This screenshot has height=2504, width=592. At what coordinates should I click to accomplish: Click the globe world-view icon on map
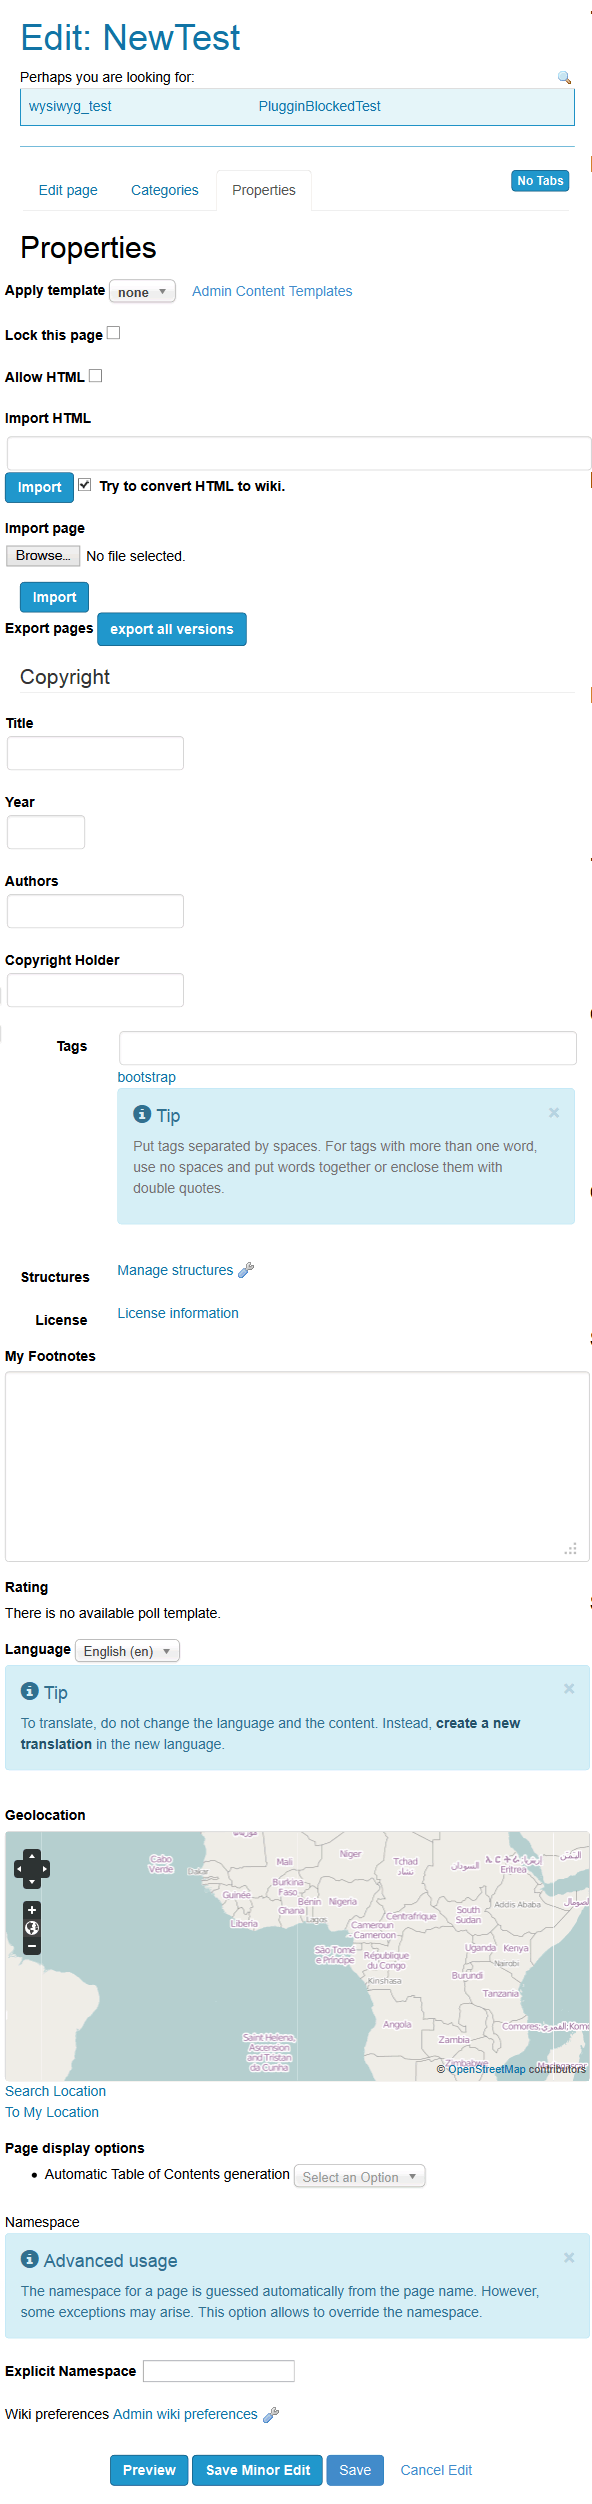pos(32,1928)
